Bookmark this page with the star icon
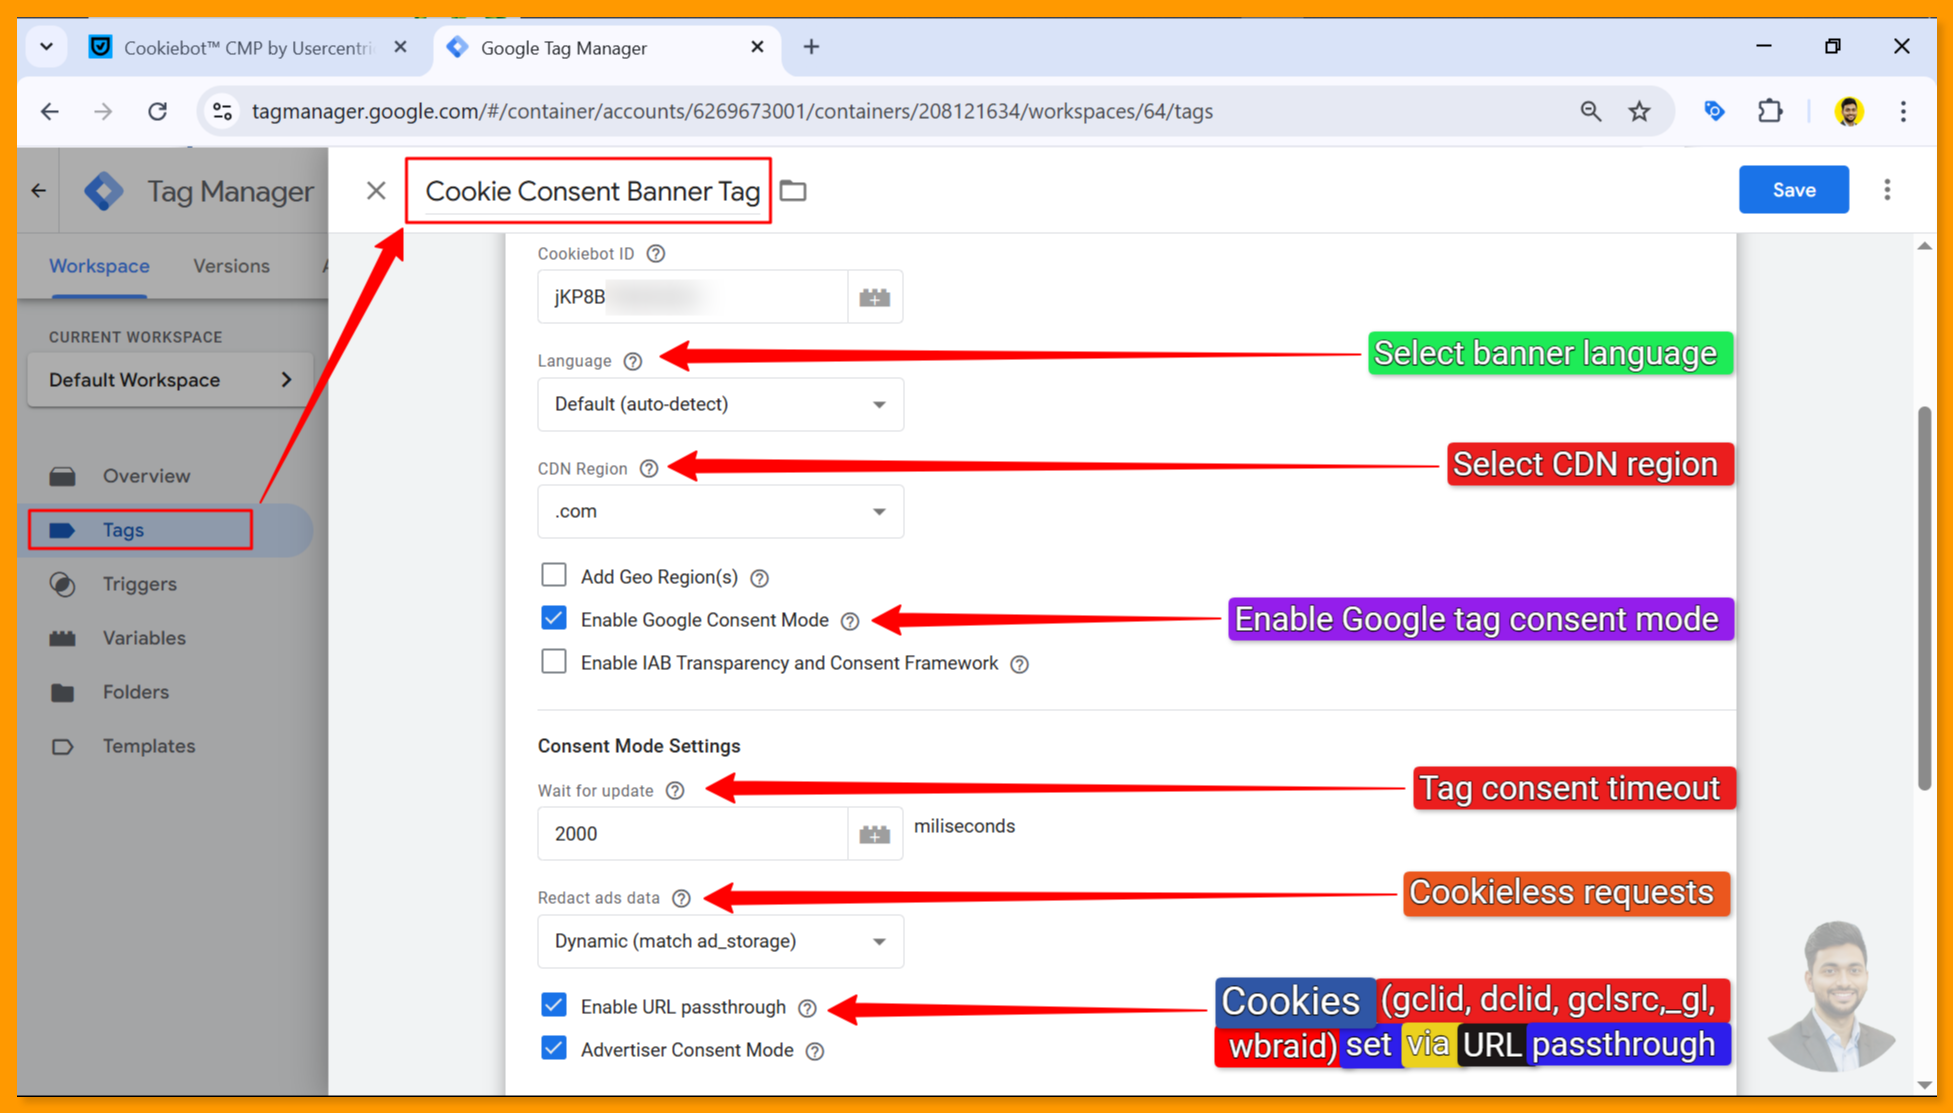 pos(1639,111)
